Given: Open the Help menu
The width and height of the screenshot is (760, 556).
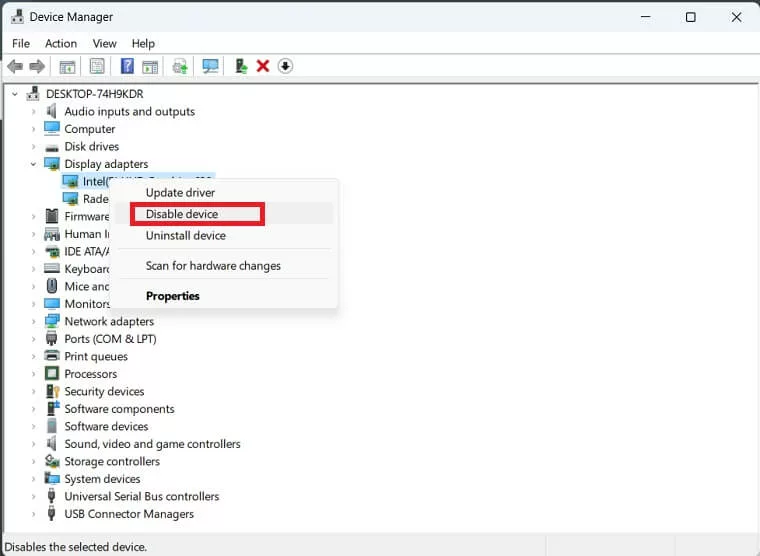Looking at the screenshot, I should point(143,44).
